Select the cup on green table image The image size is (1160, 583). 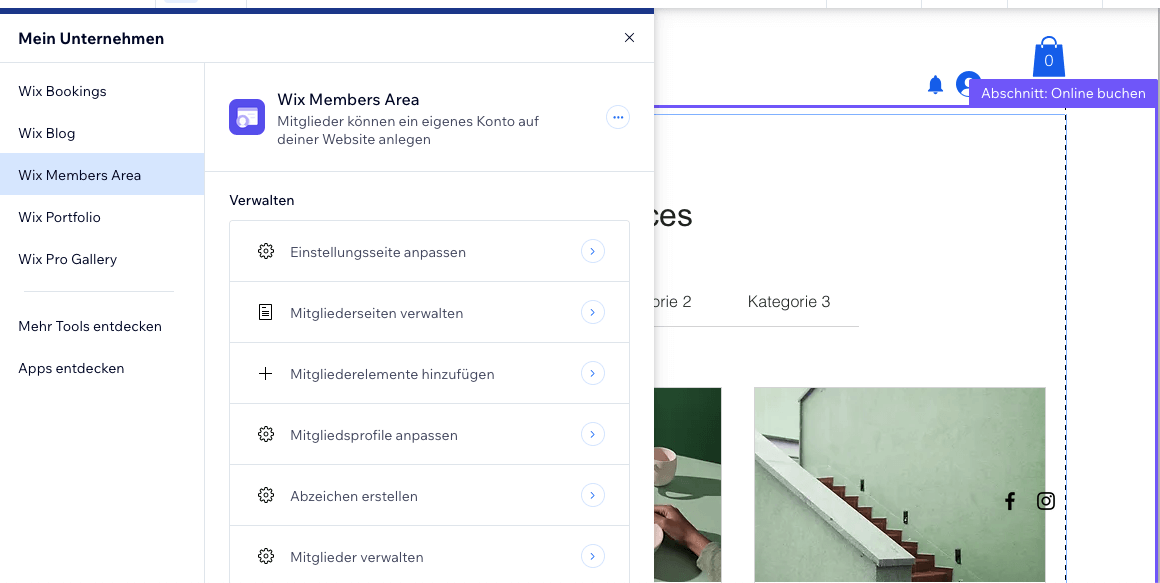click(x=688, y=485)
